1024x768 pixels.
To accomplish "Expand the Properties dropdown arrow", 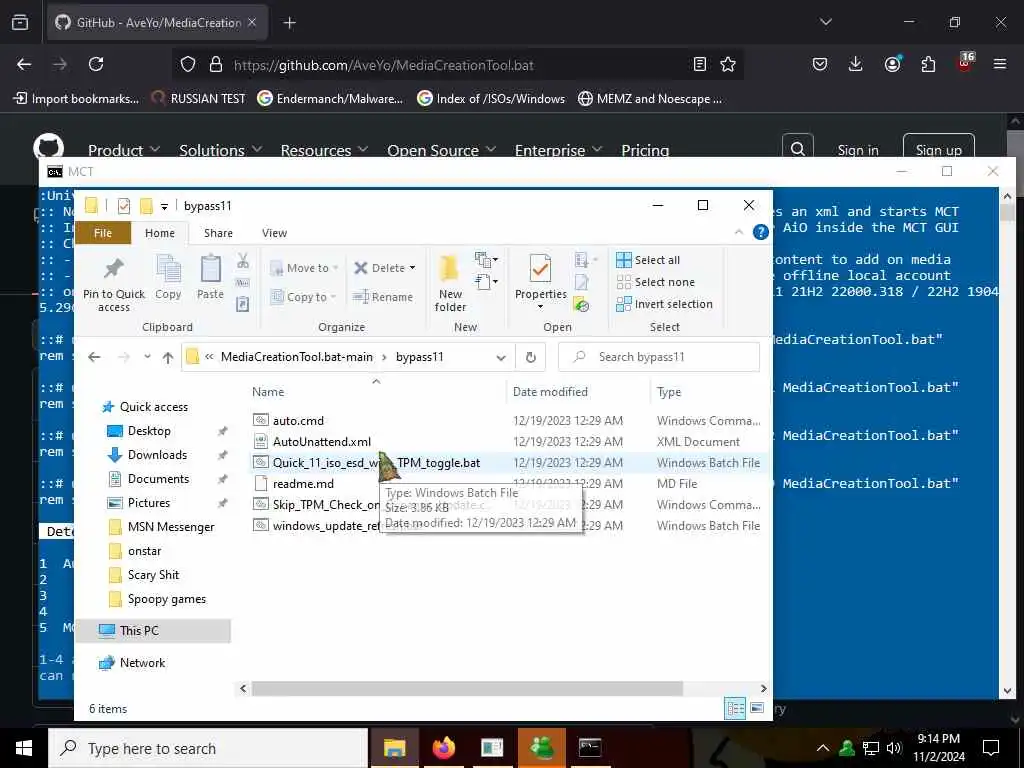I will coord(540,307).
